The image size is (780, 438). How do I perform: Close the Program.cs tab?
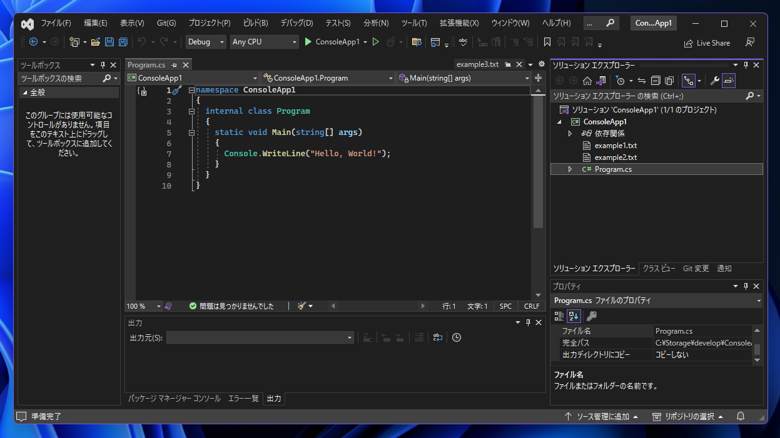coord(186,65)
